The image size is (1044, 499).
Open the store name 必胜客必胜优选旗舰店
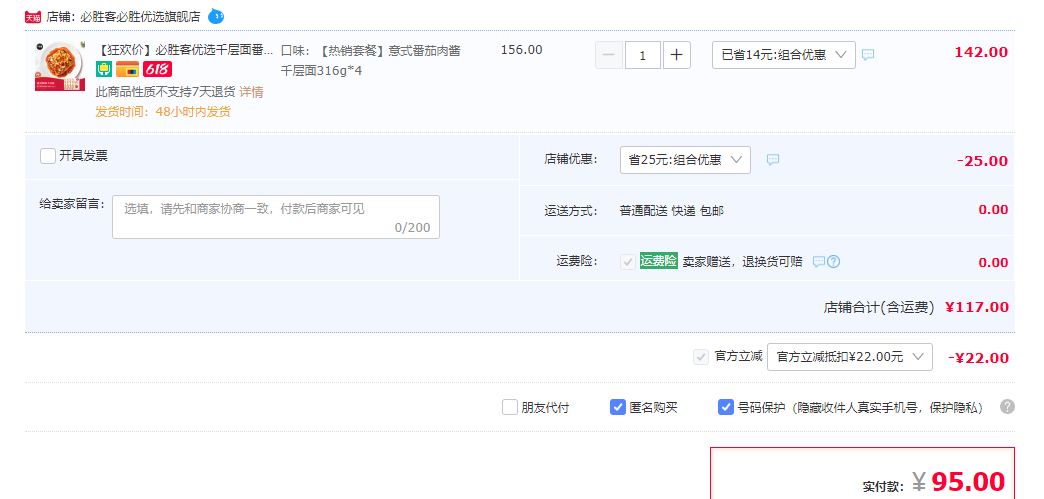(x=140, y=17)
